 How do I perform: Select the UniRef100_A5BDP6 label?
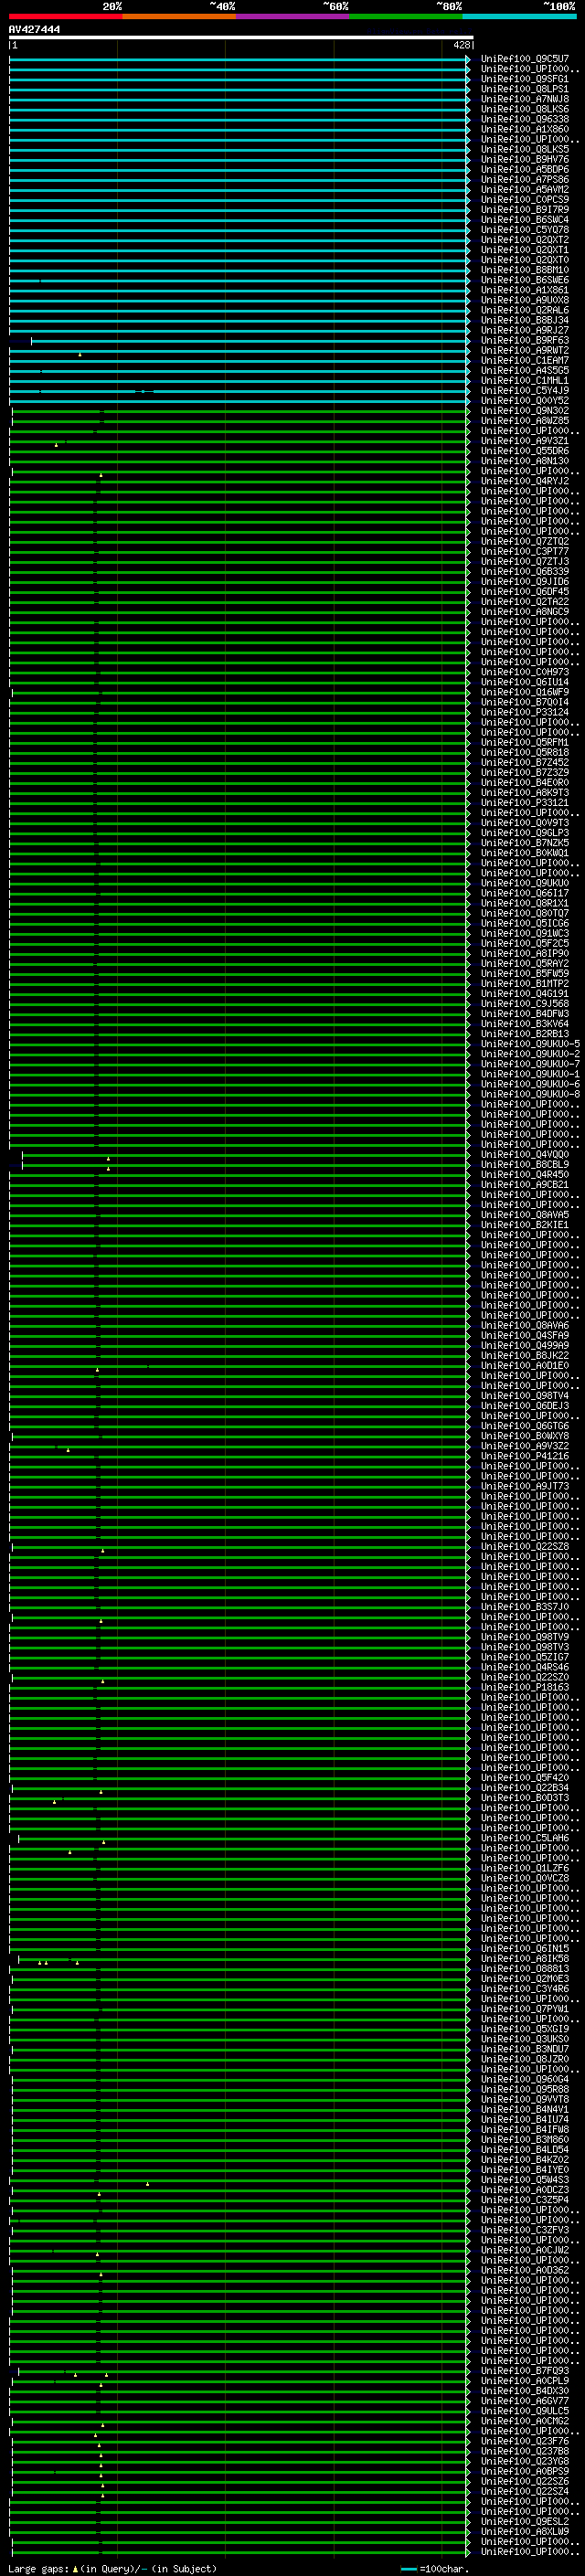click(524, 170)
